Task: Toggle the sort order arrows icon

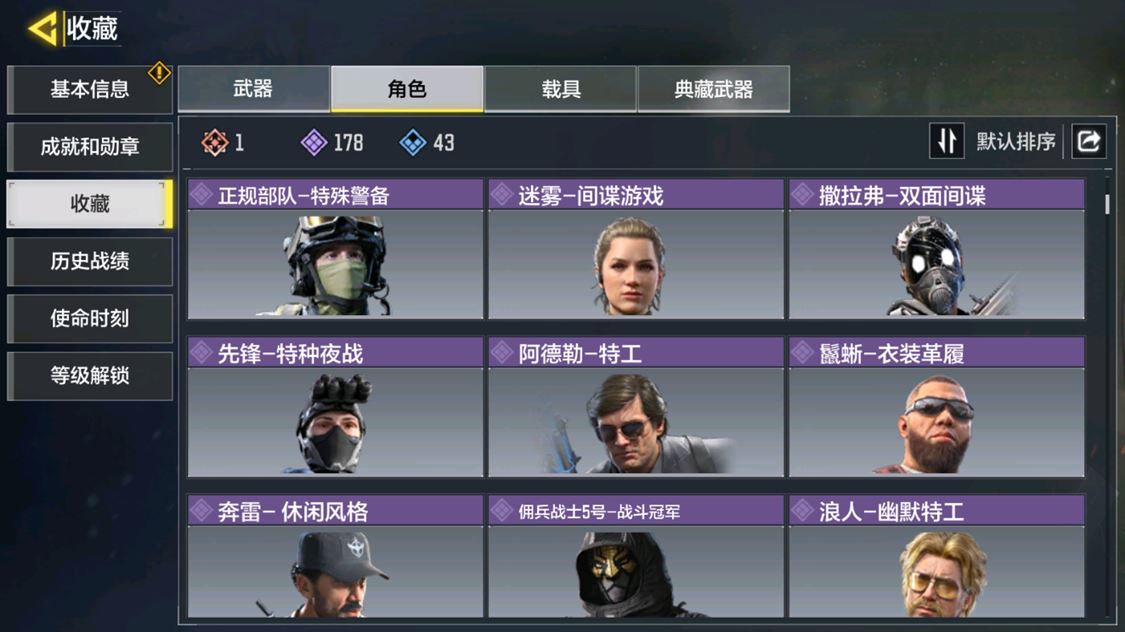Action: [946, 141]
